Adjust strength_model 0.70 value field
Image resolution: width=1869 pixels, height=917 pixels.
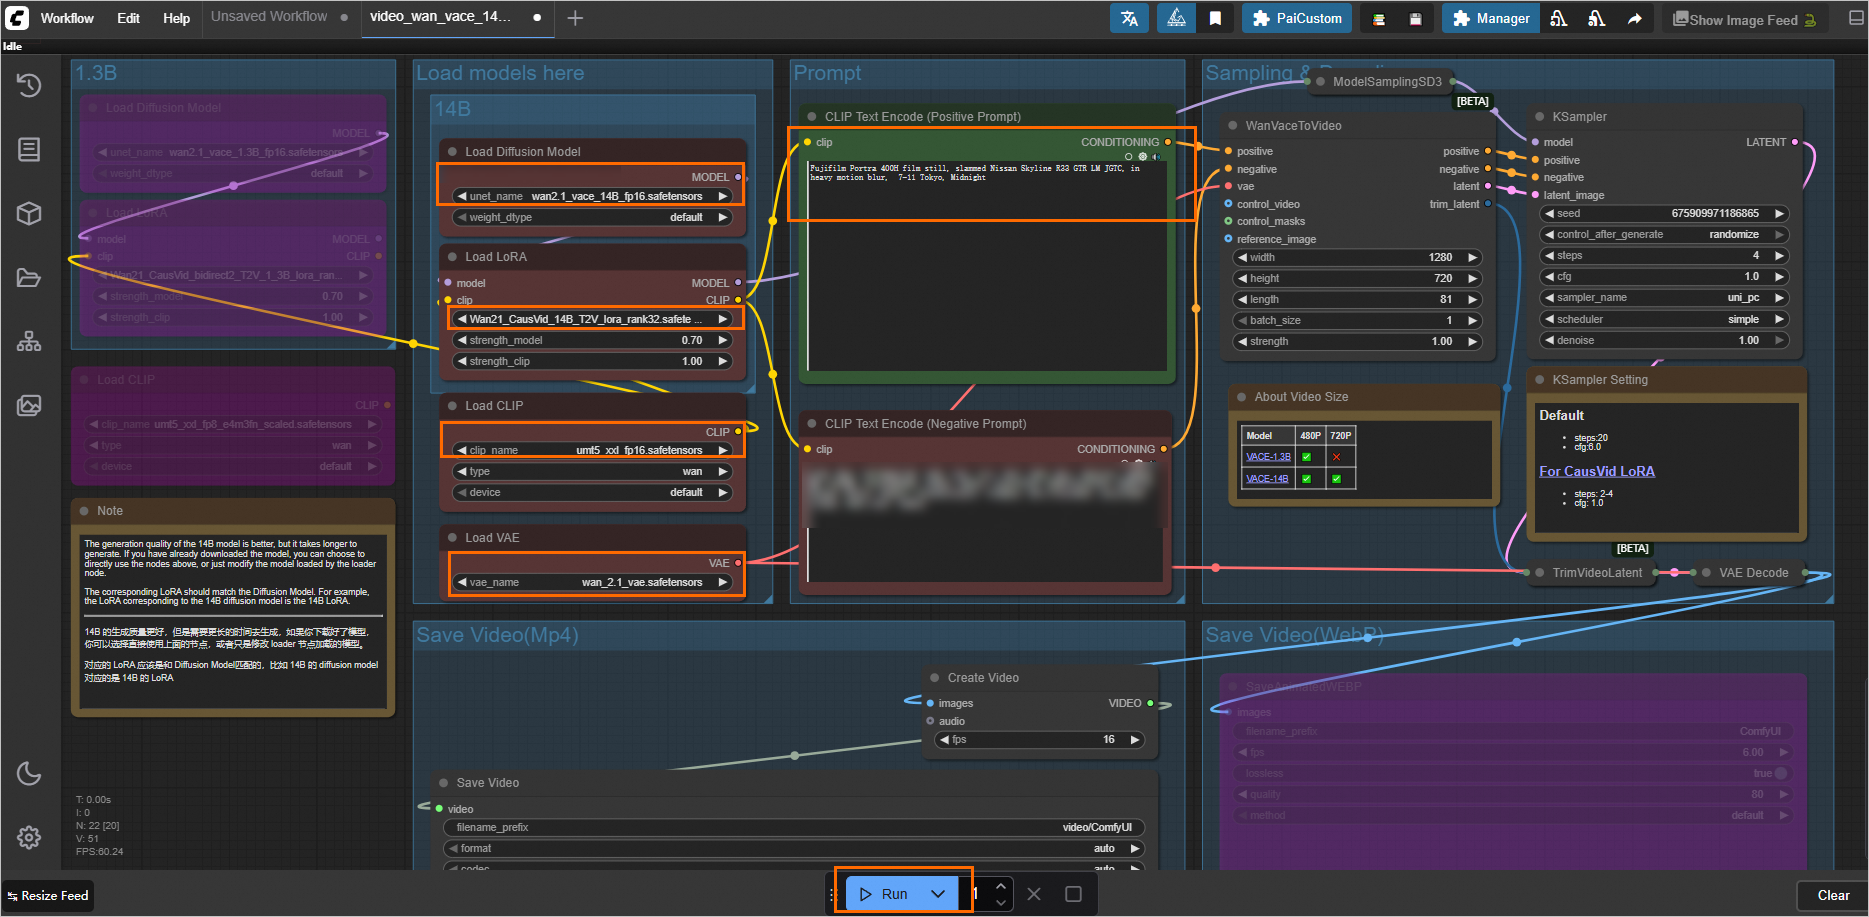(x=593, y=340)
